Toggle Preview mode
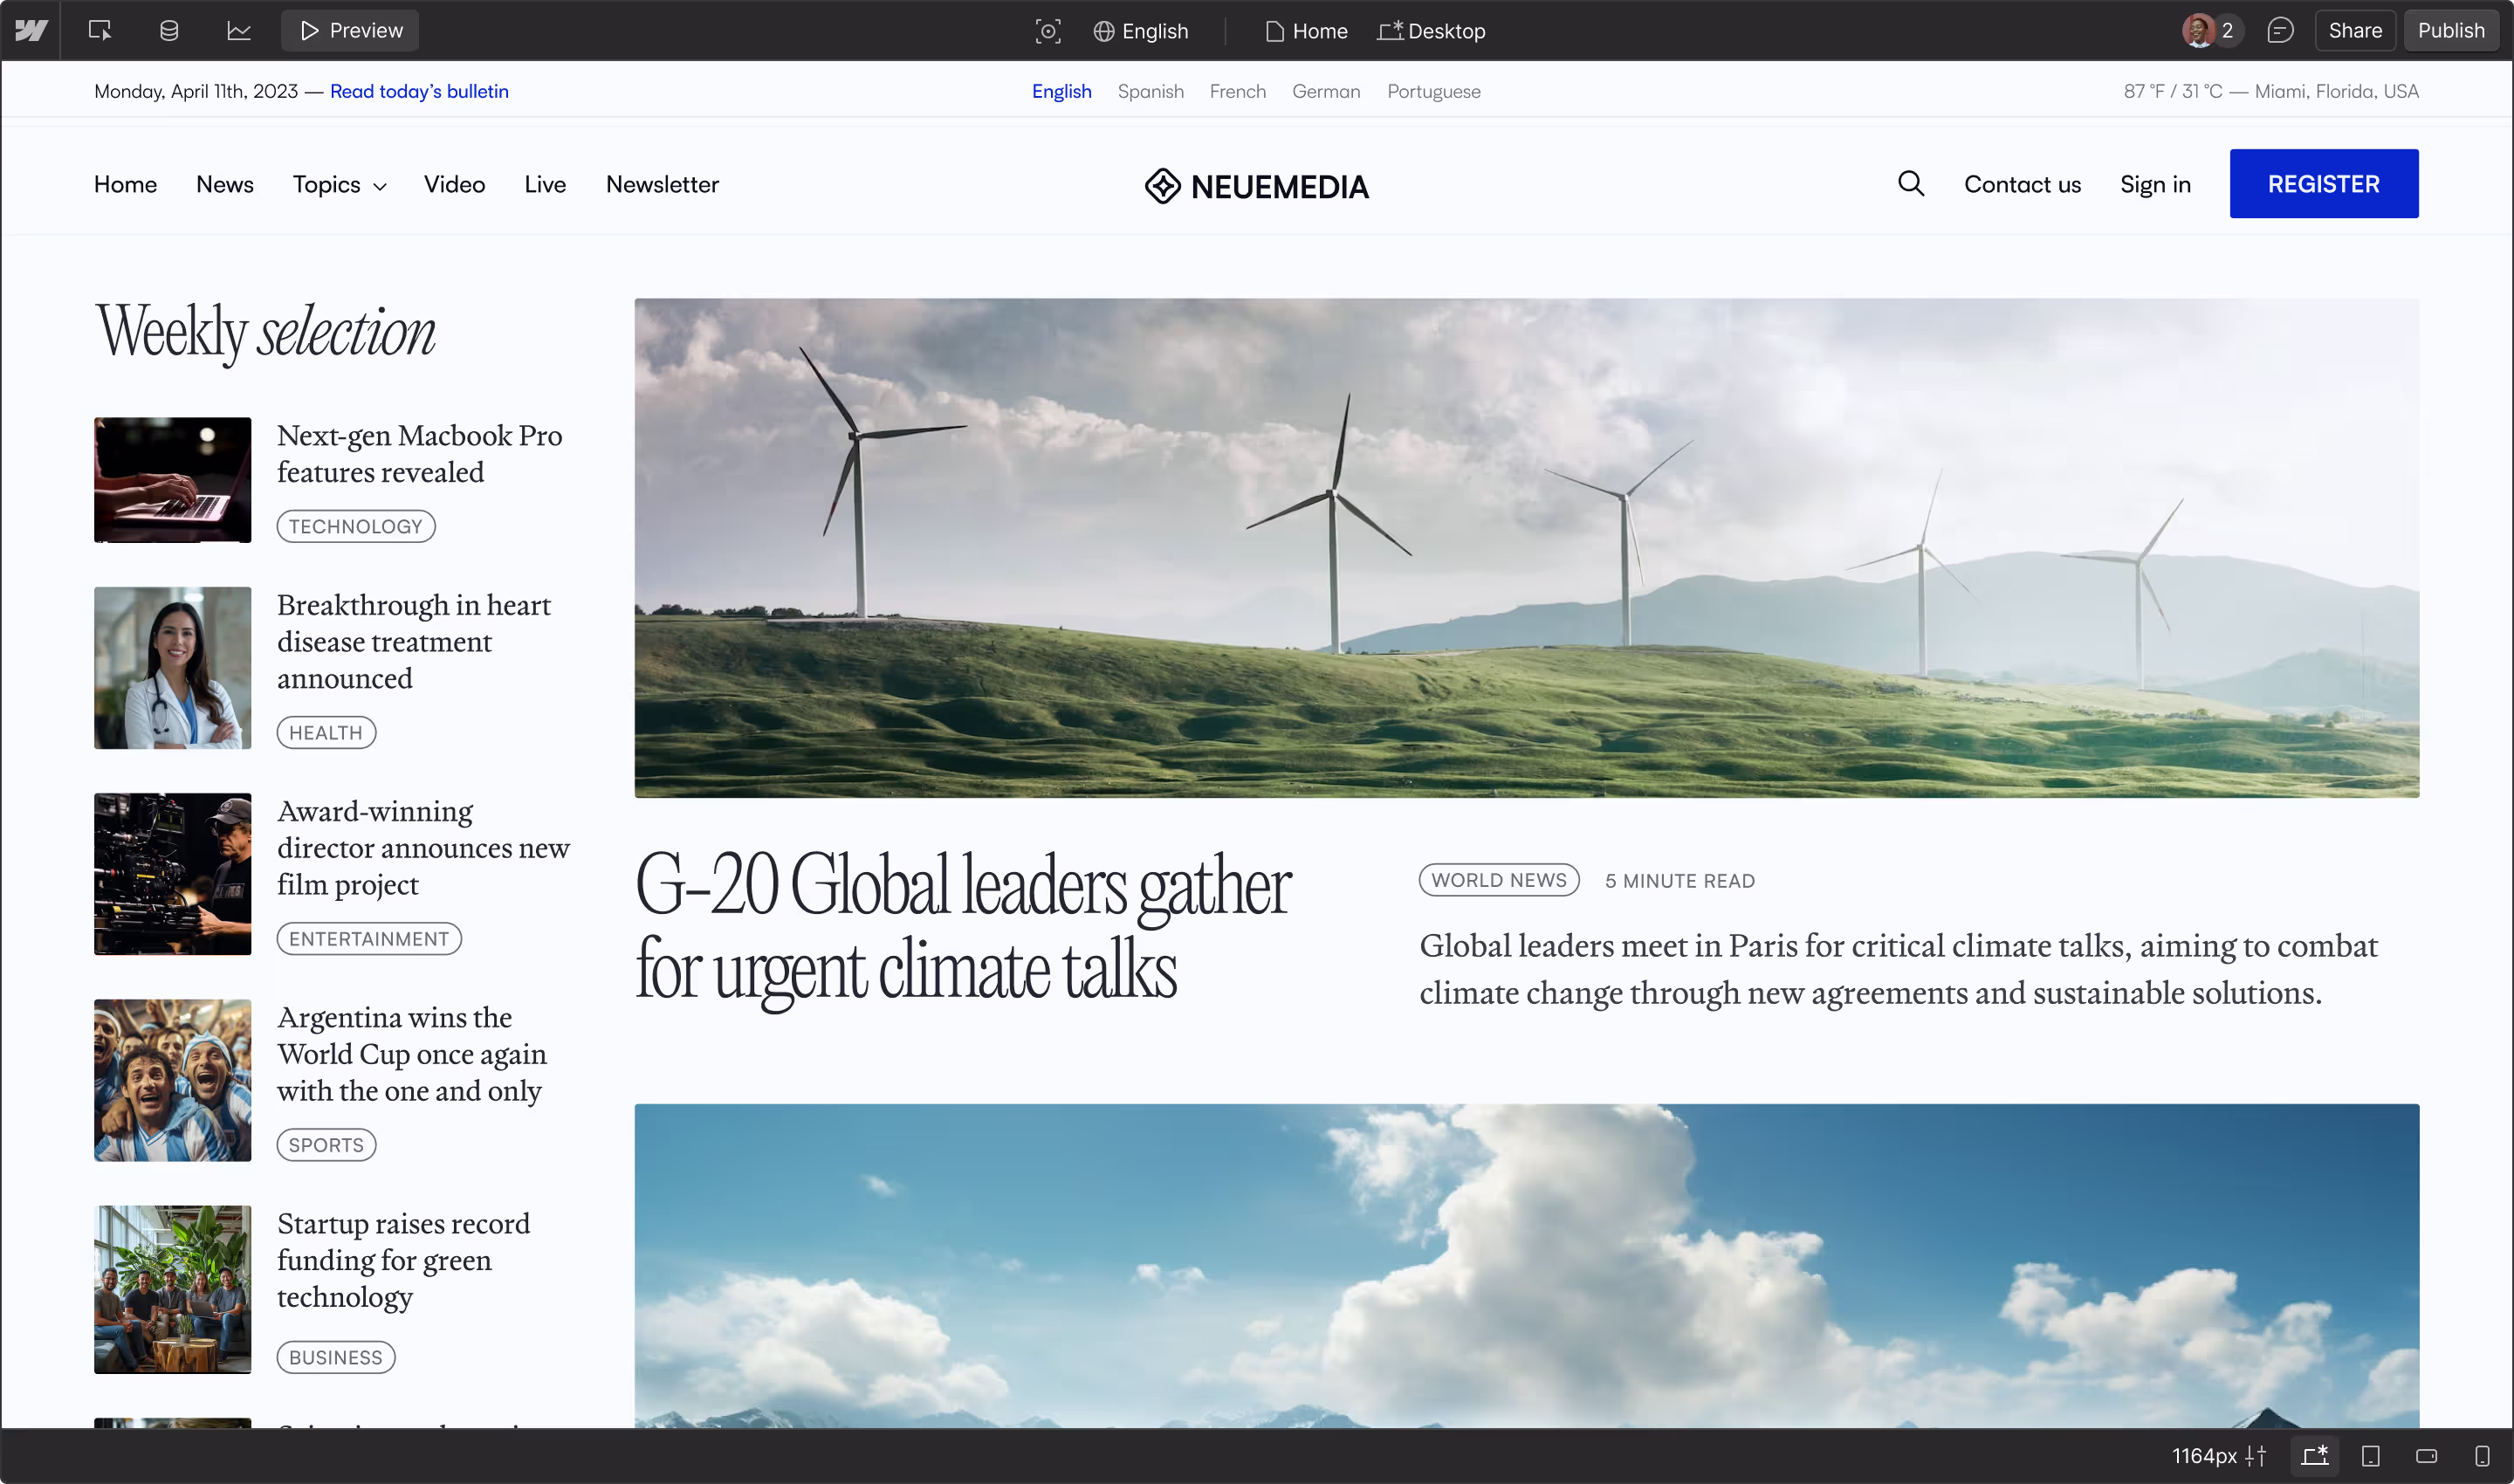The image size is (2514, 1484). [x=351, y=31]
